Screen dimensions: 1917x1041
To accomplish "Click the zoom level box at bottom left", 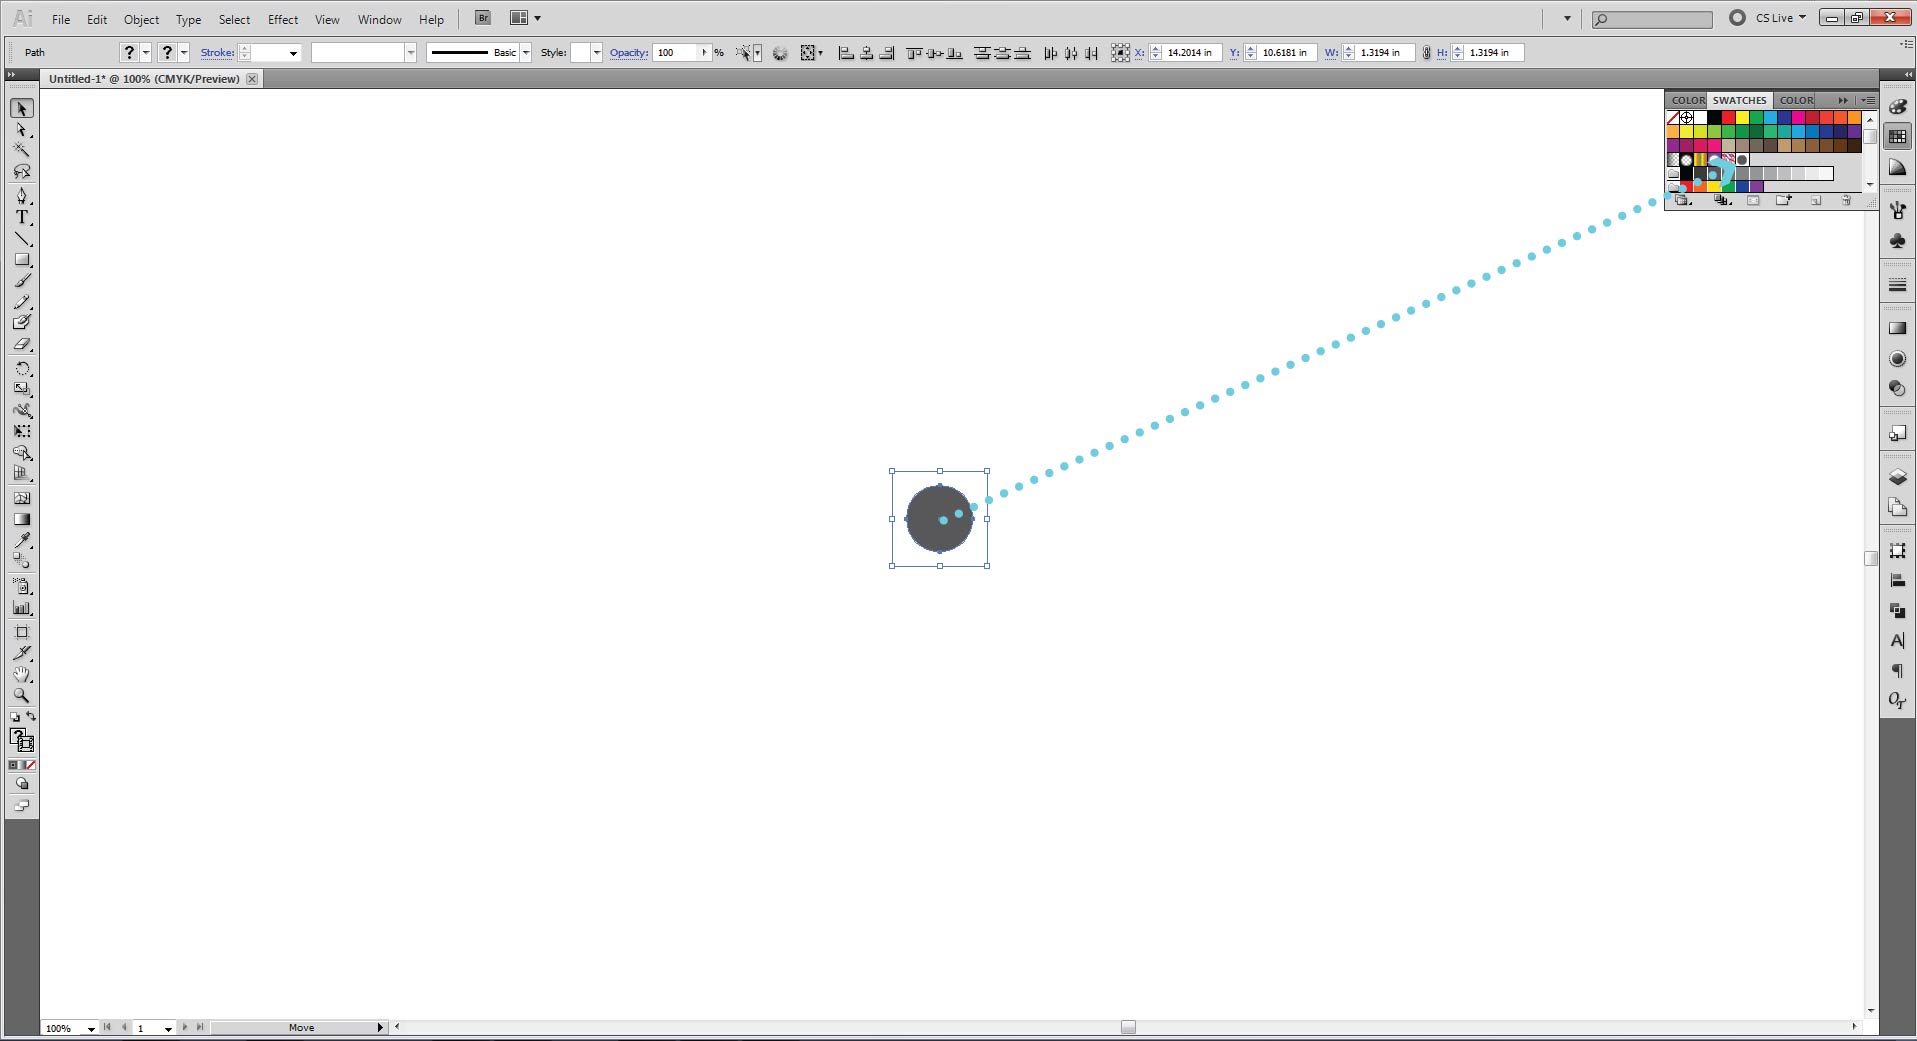I will coord(62,1027).
